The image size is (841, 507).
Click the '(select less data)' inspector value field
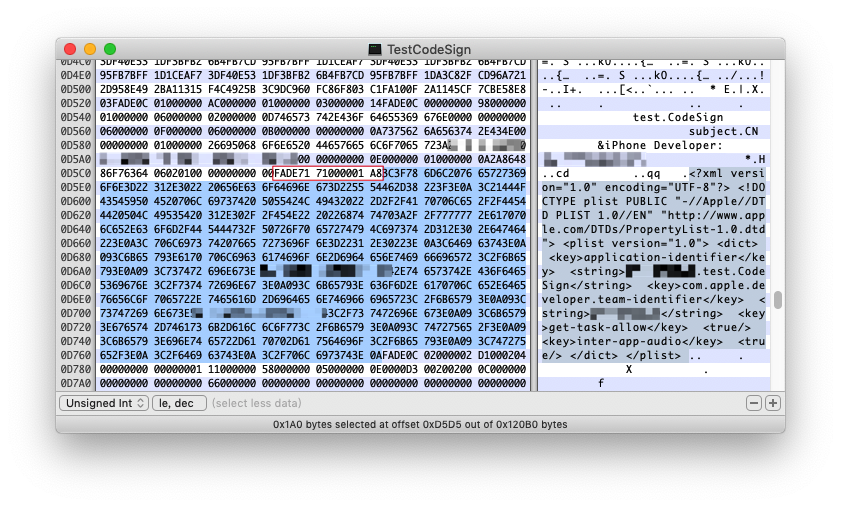[256, 403]
